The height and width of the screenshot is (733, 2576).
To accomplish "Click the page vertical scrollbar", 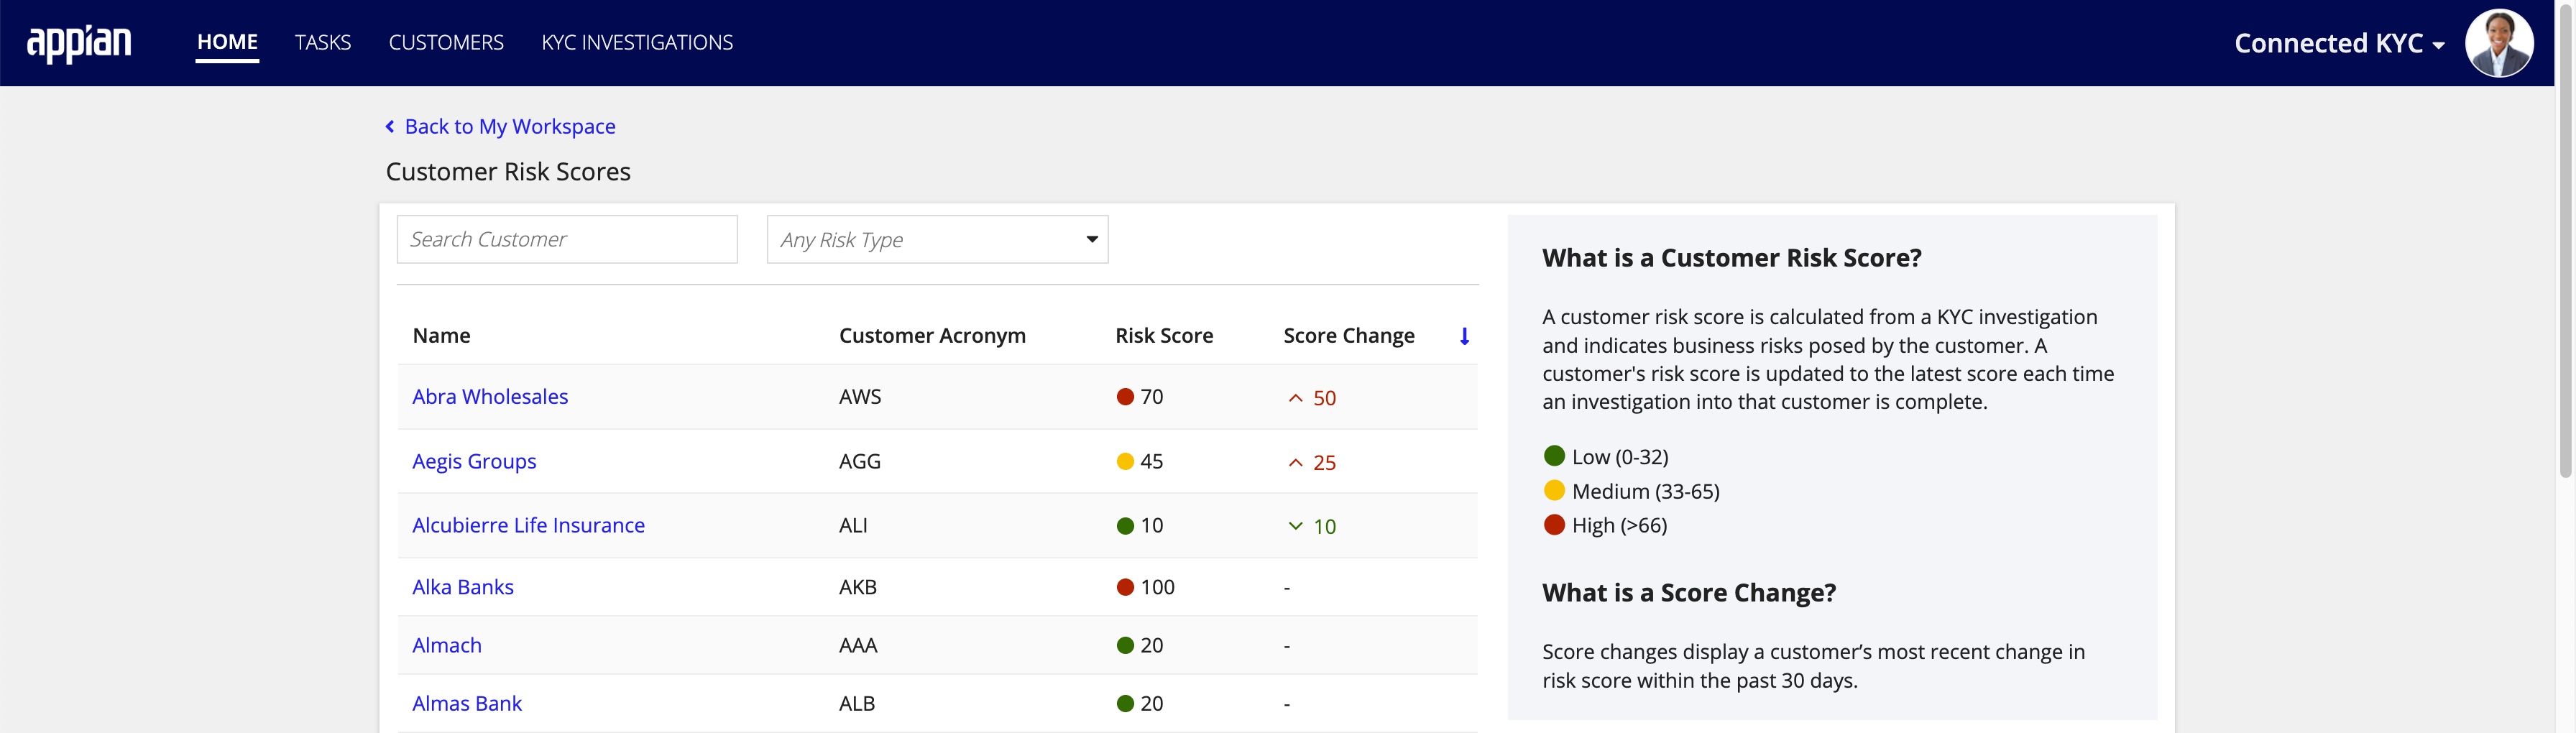I will click(2565, 240).
